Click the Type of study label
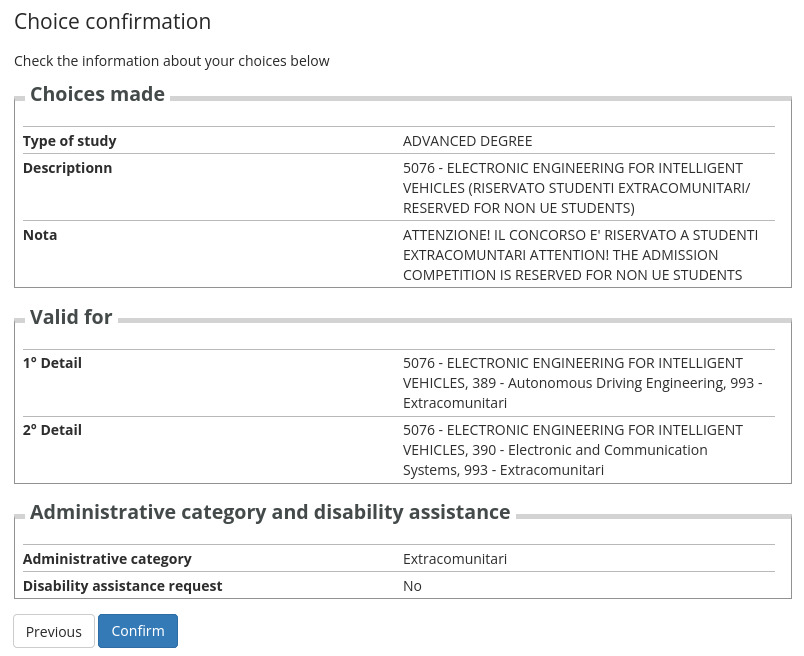 click(69, 141)
